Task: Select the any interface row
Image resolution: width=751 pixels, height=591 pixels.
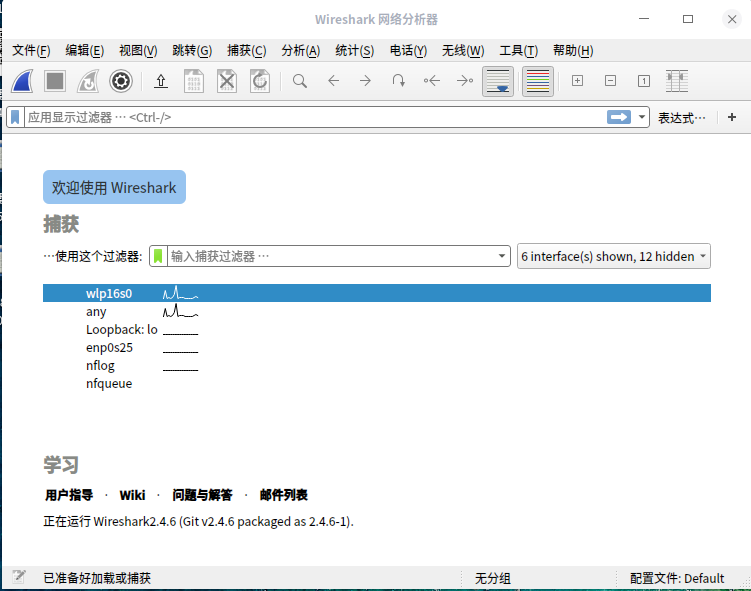Action: (x=376, y=311)
